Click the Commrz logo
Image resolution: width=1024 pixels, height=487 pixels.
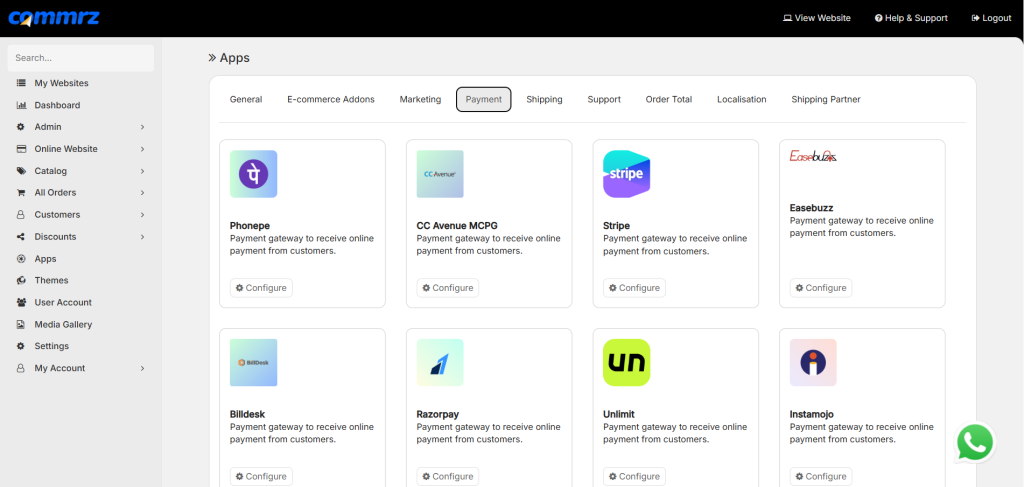click(54, 18)
